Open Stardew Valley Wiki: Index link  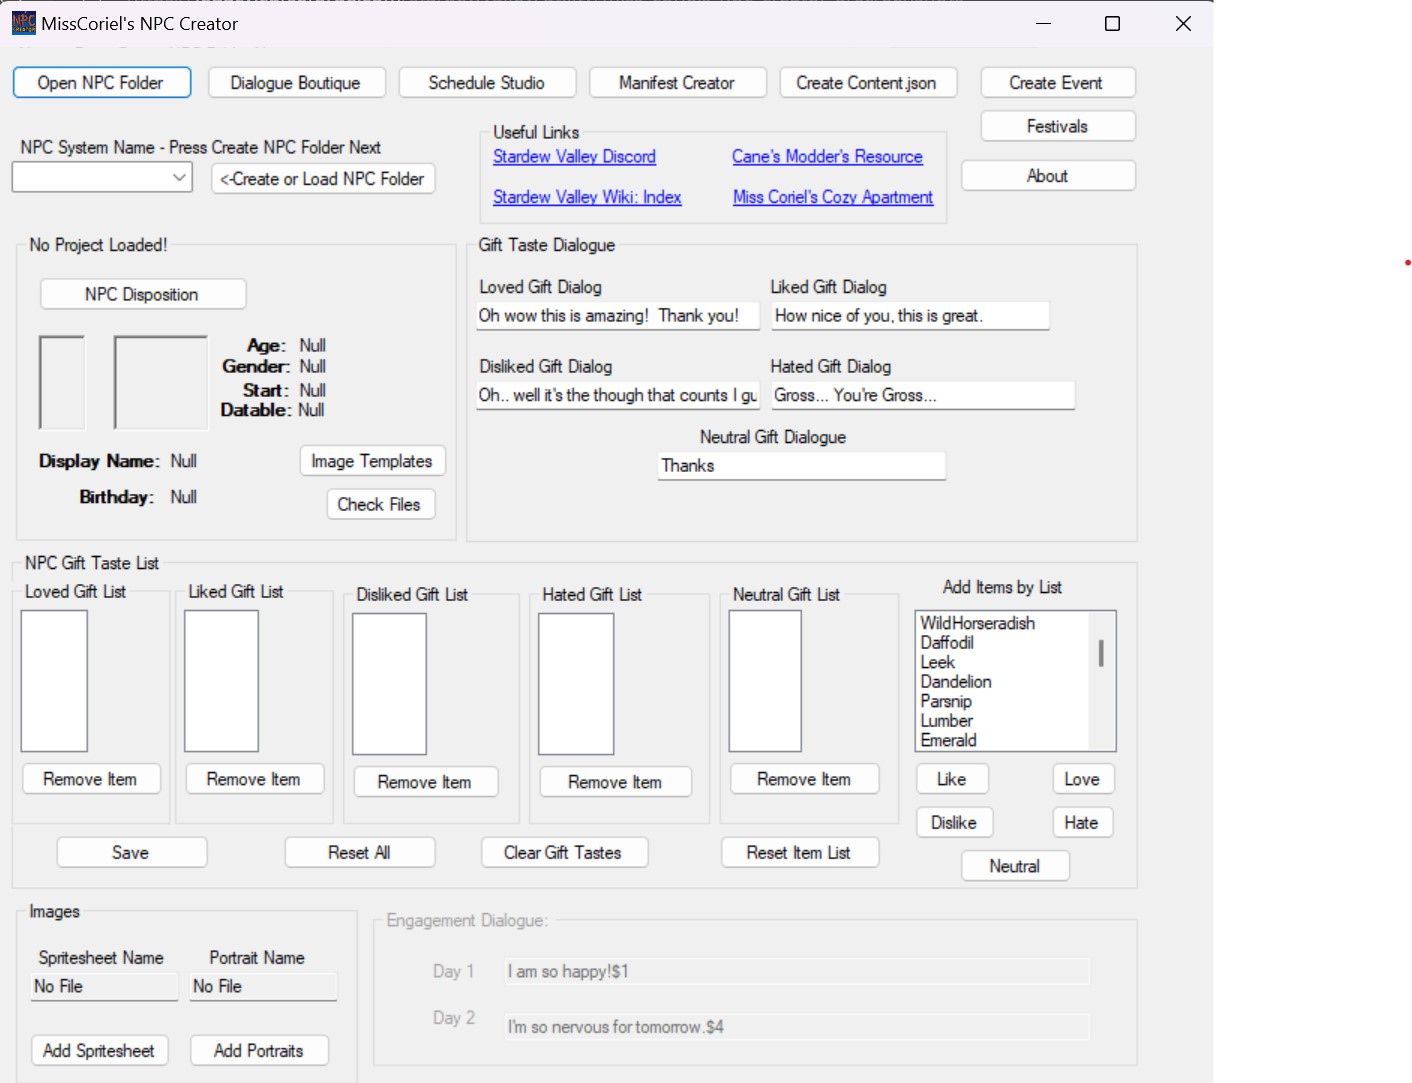tap(587, 197)
